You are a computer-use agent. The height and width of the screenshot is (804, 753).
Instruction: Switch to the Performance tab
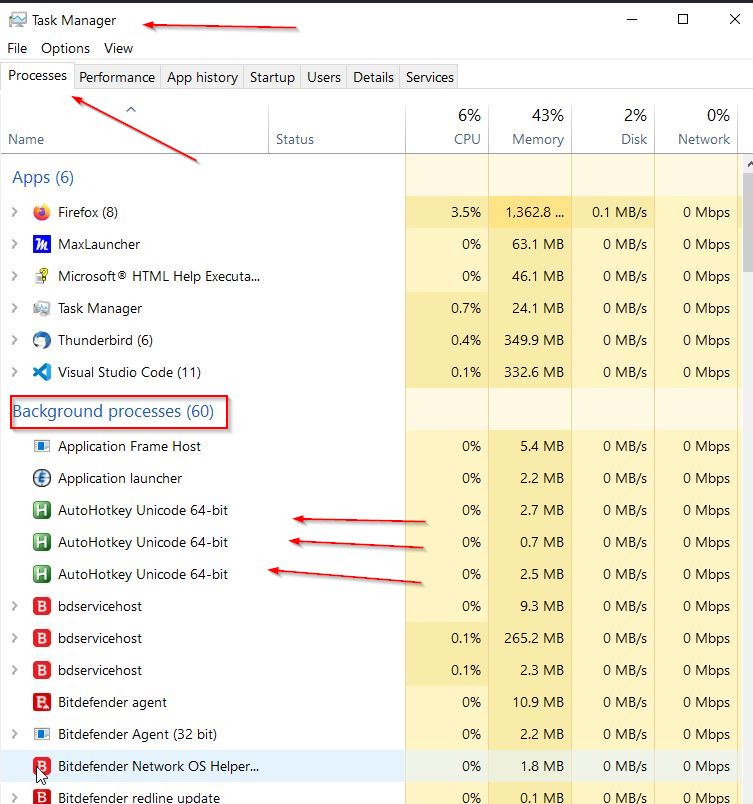(117, 77)
